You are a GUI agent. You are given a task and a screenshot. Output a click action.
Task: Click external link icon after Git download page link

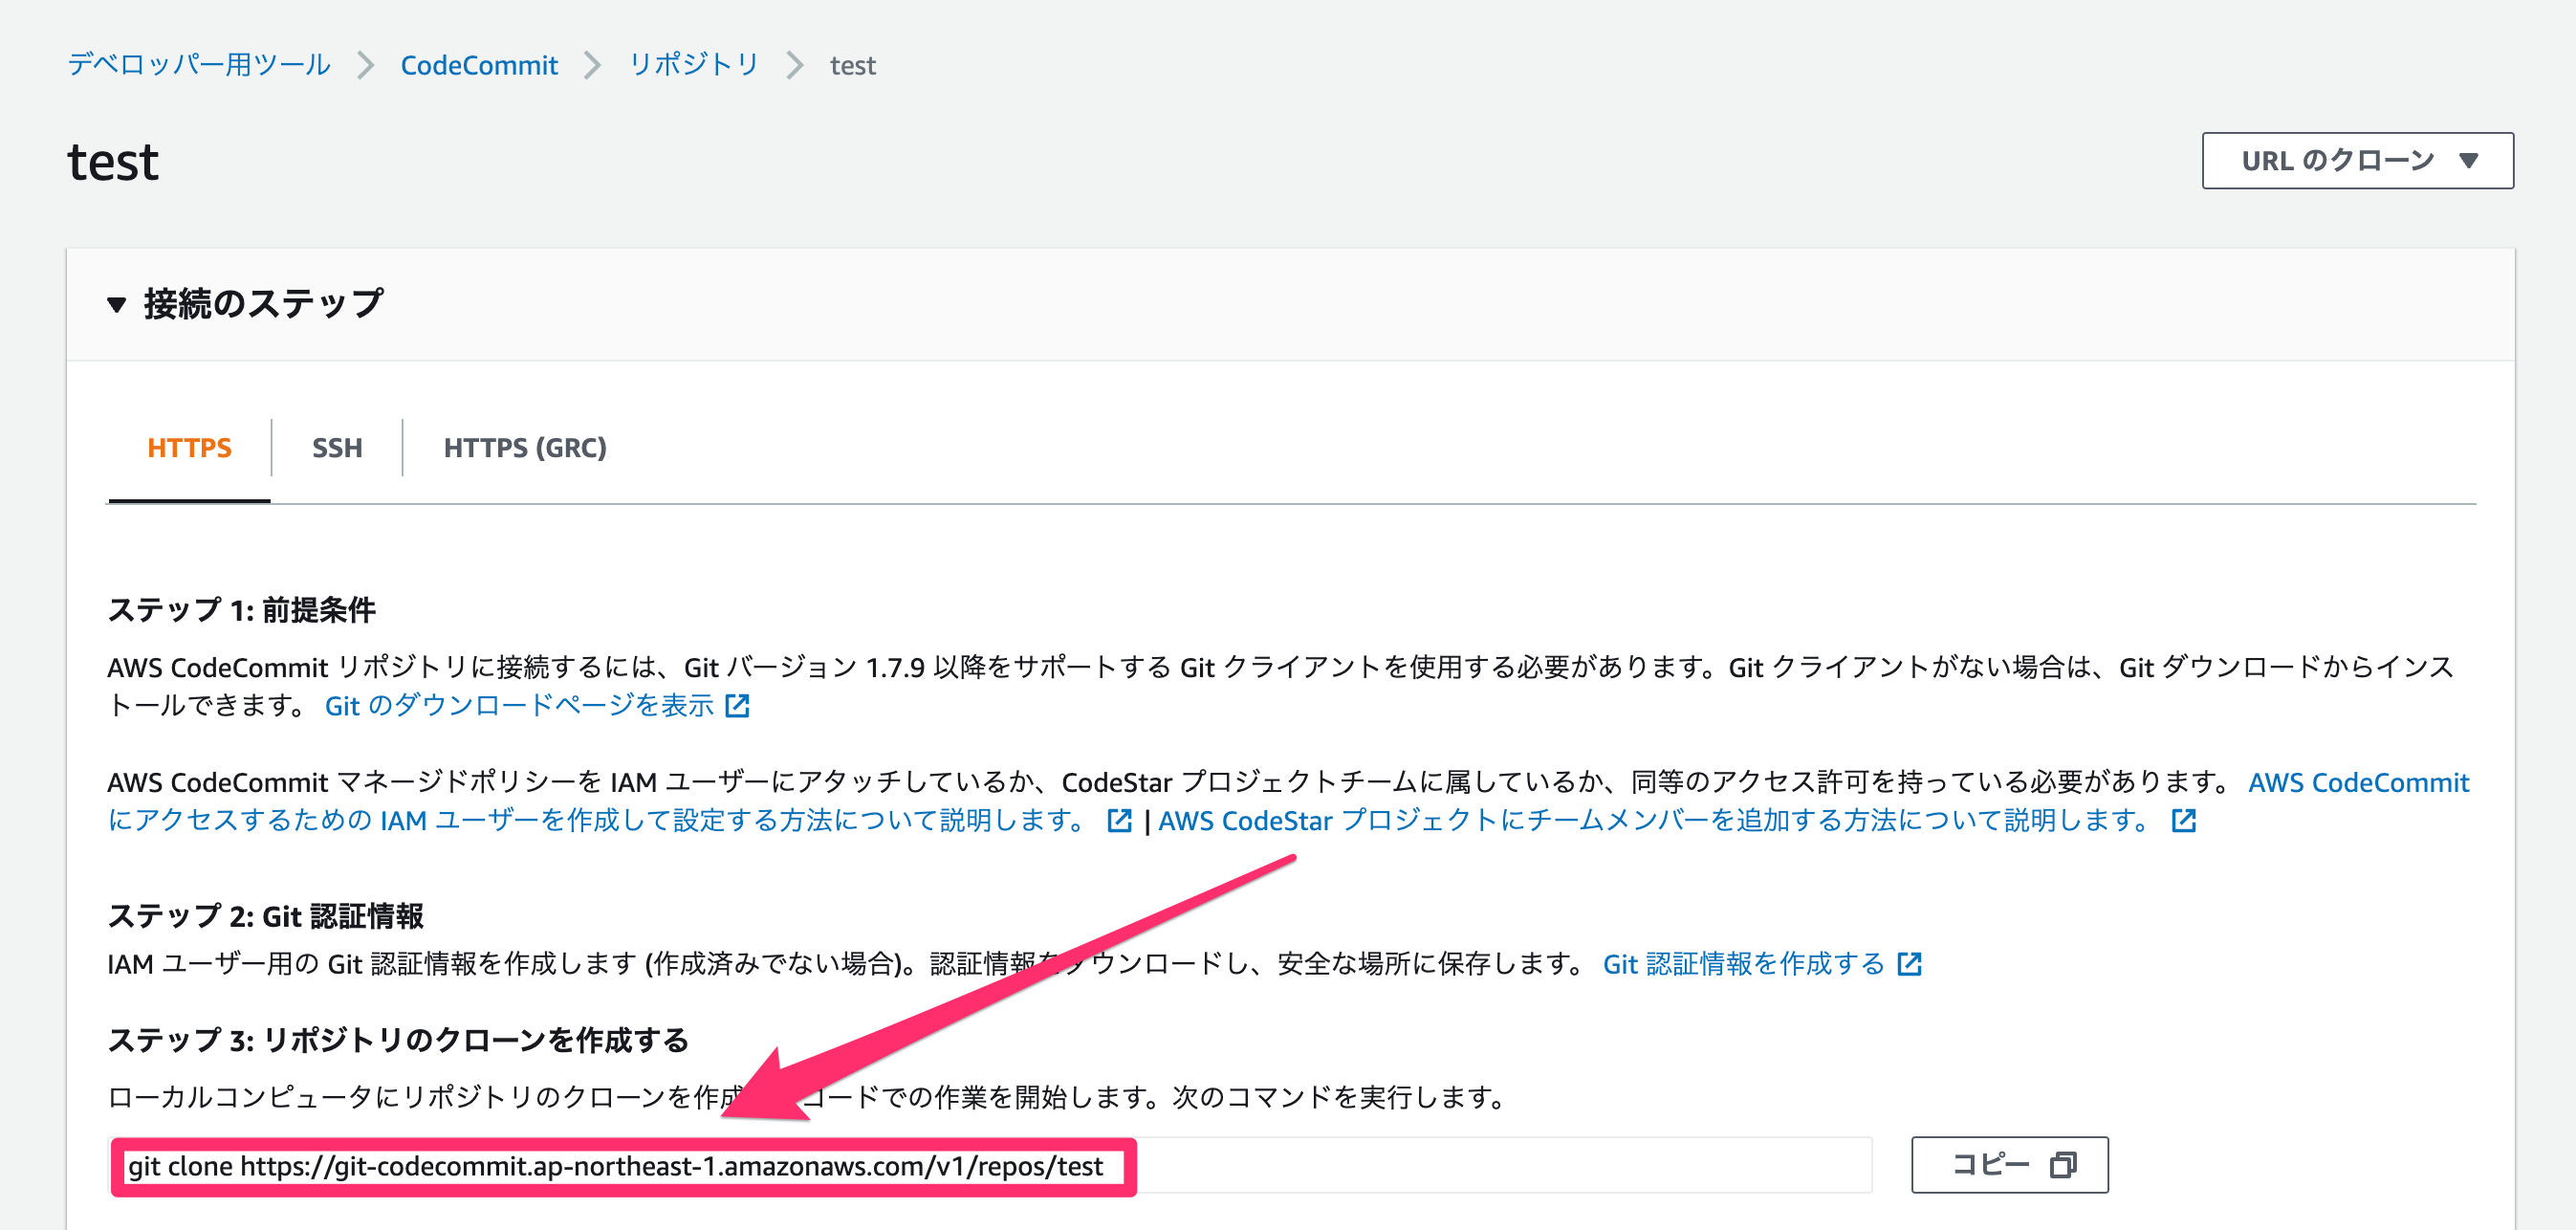[x=737, y=706]
